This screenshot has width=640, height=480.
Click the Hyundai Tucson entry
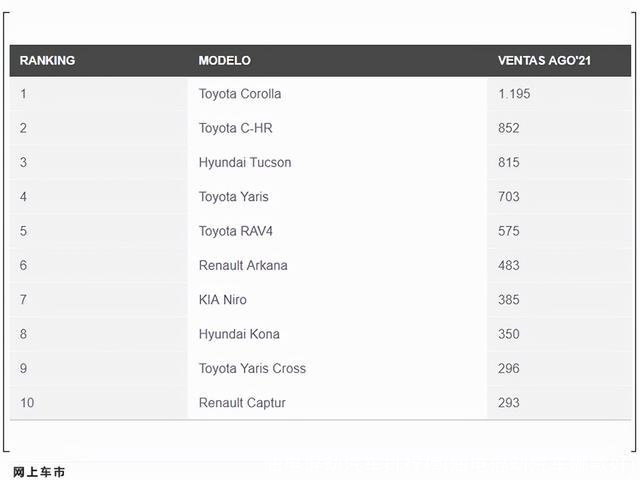[x=245, y=162]
